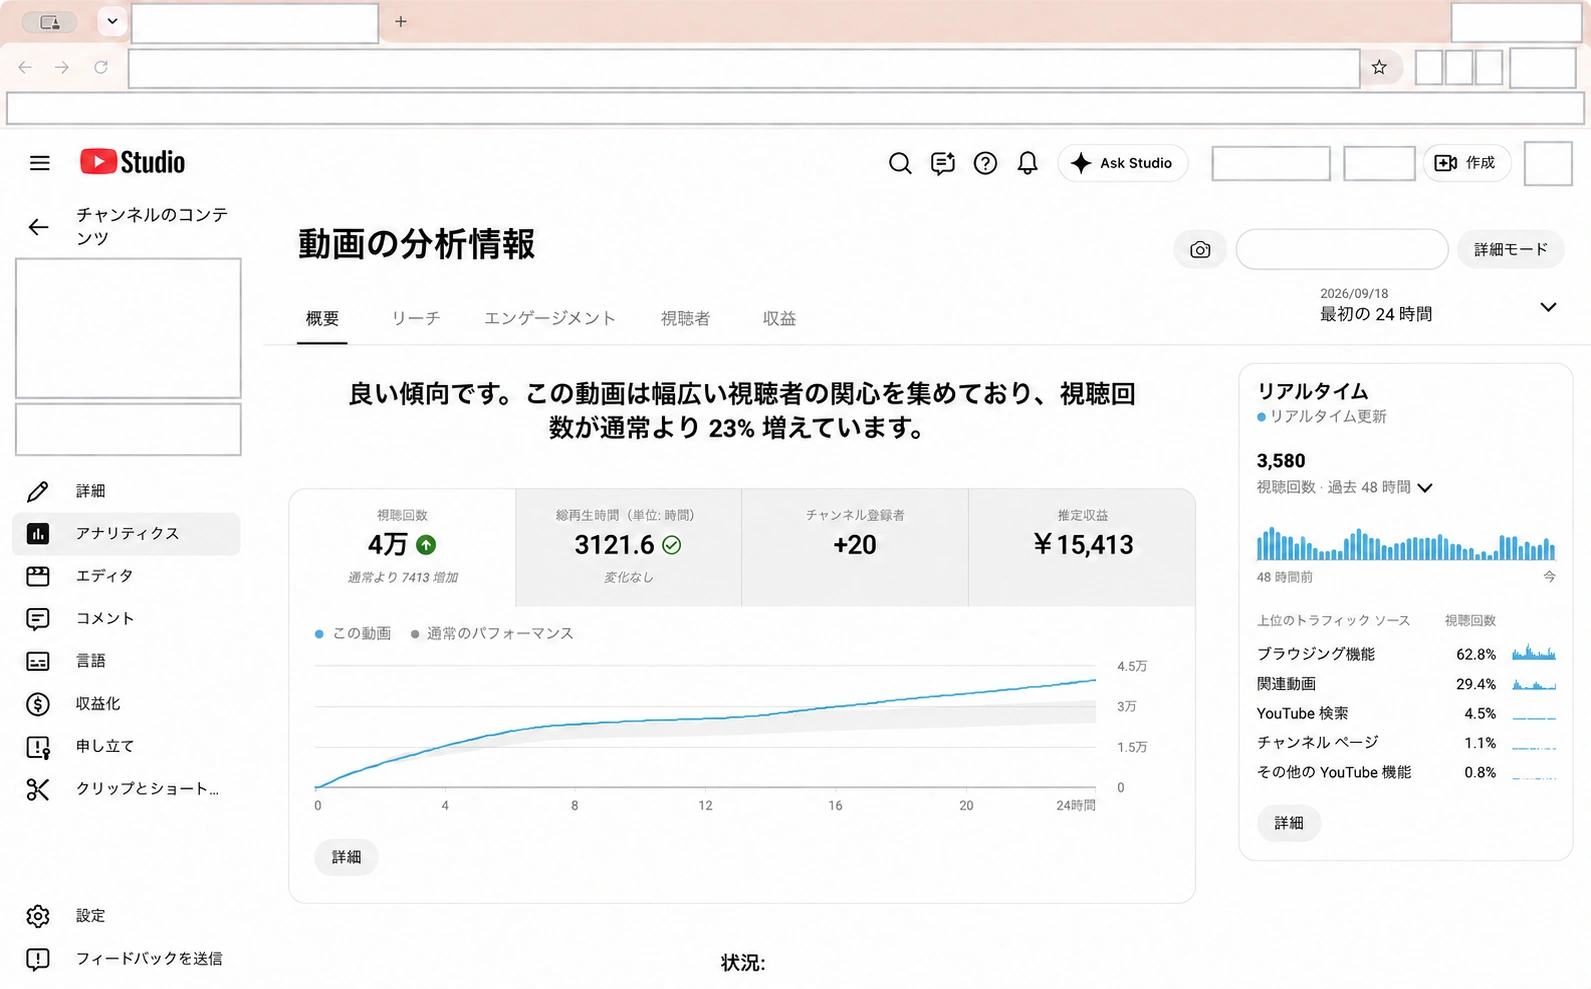Select the 概要 tab
Image resolution: width=1591 pixels, height=989 pixels.
pos(322,318)
